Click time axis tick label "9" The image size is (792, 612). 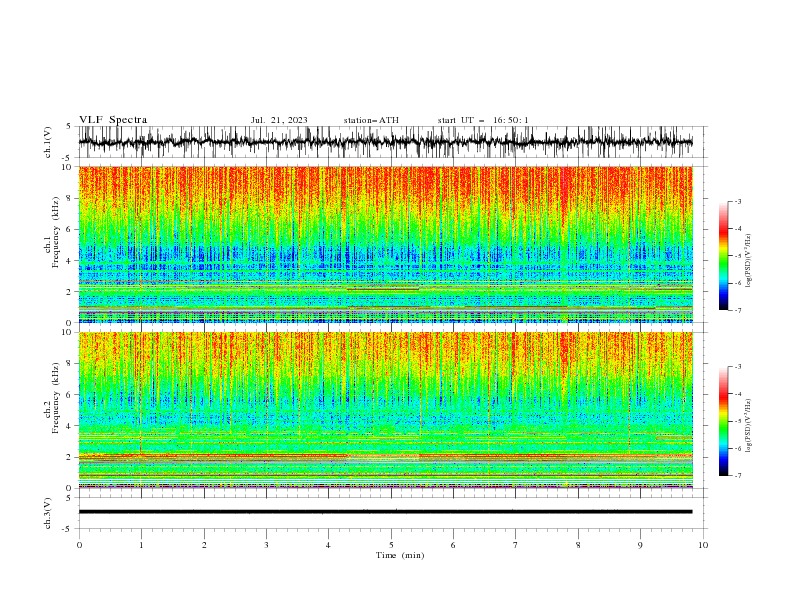[x=640, y=545]
